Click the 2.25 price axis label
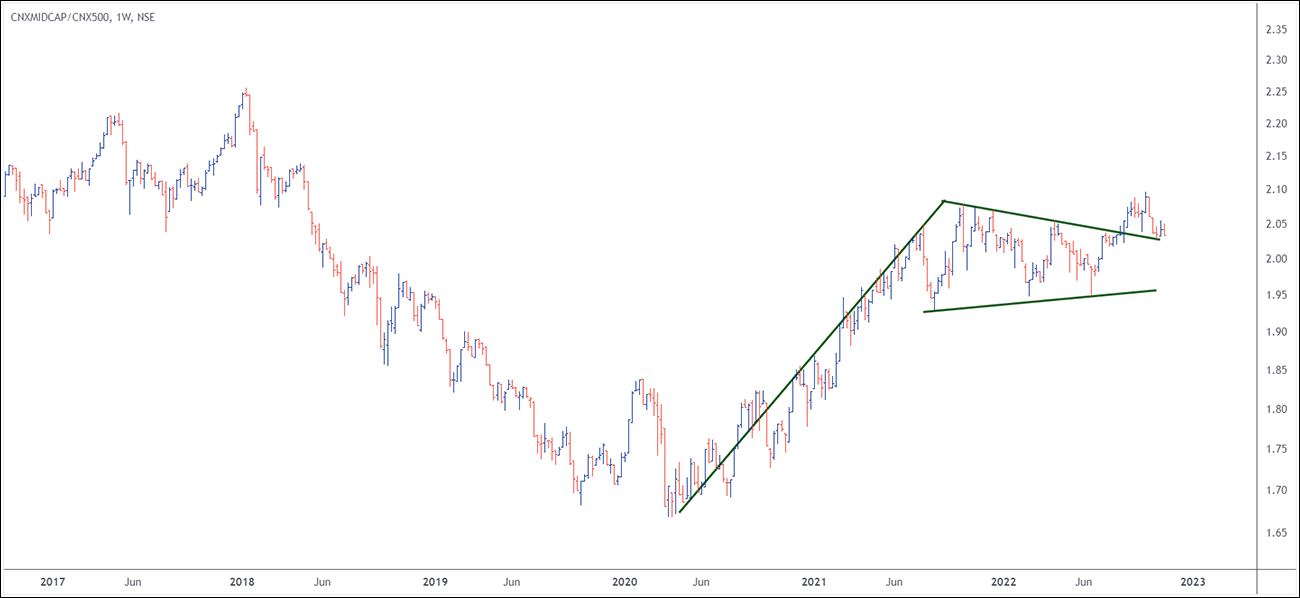 click(1275, 92)
